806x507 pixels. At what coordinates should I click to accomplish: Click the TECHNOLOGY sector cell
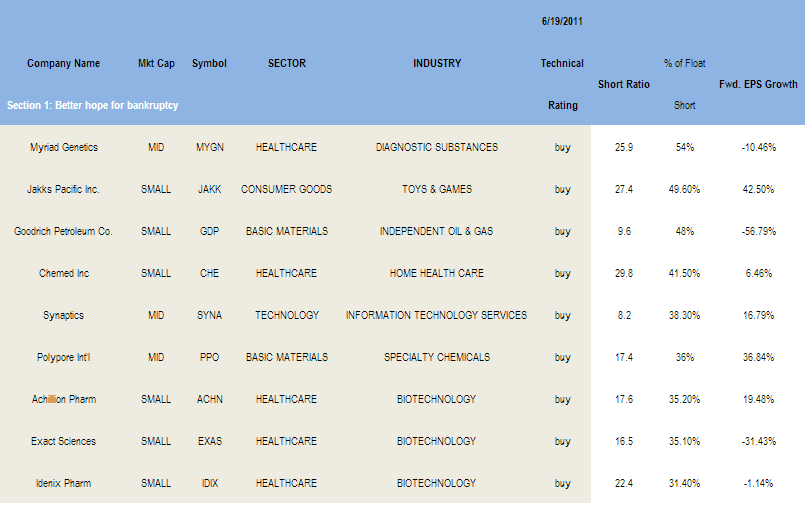[x=287, y=315]
